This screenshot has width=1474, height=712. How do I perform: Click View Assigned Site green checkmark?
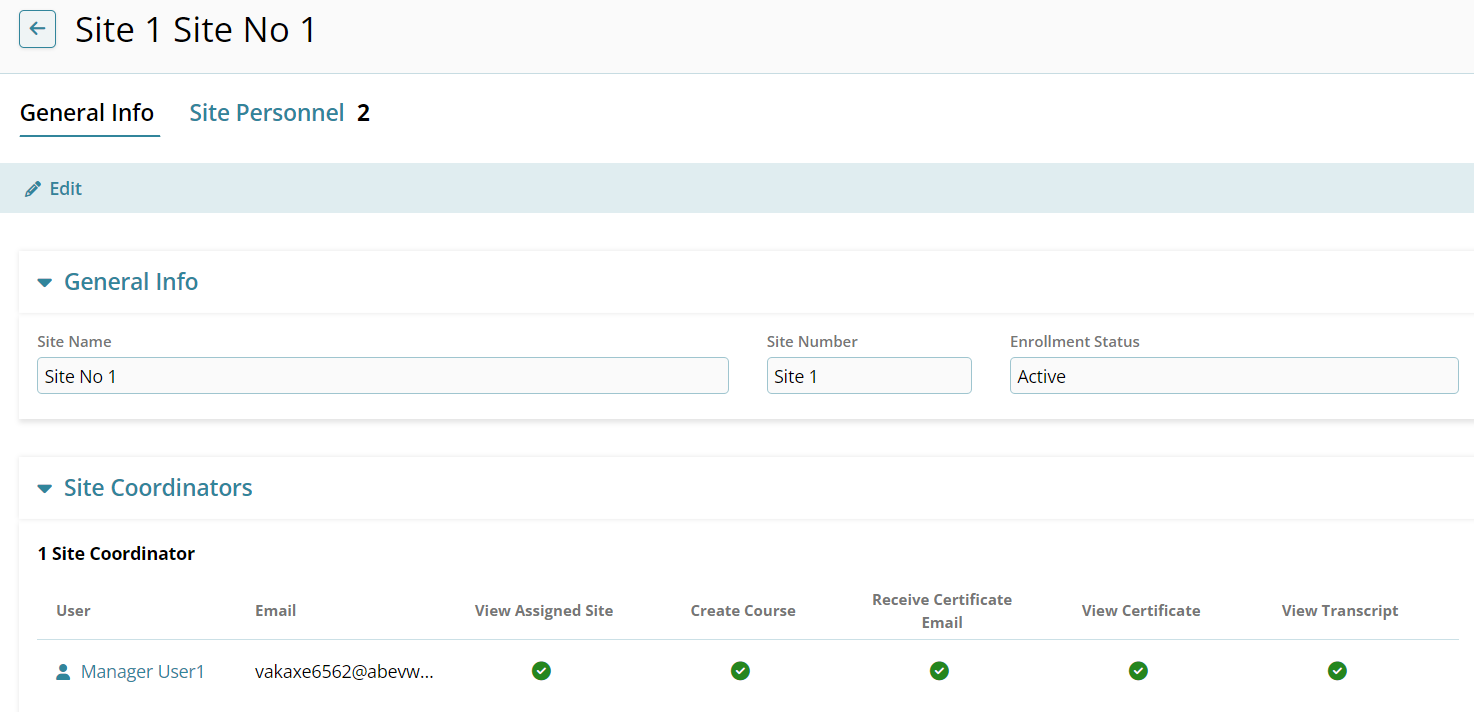541,671
